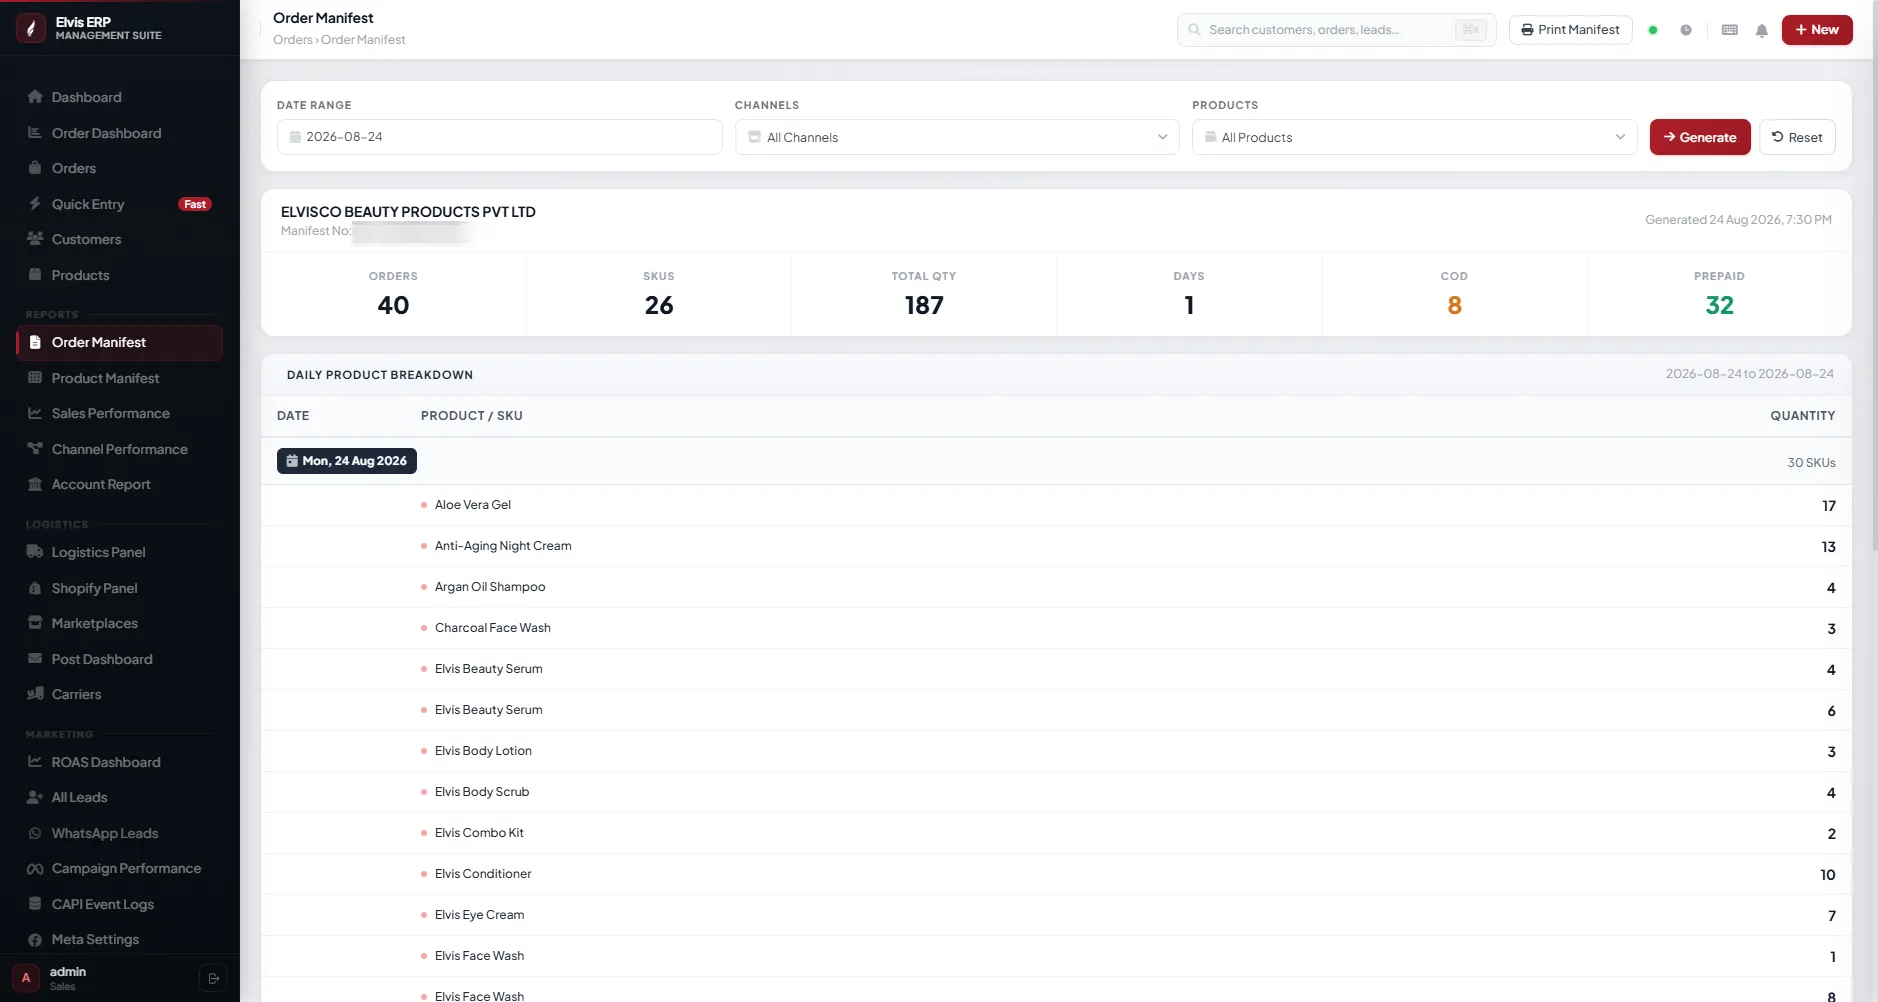
Task: Click the Argan Oil Shampoo row
Action: click(1056, 587)
